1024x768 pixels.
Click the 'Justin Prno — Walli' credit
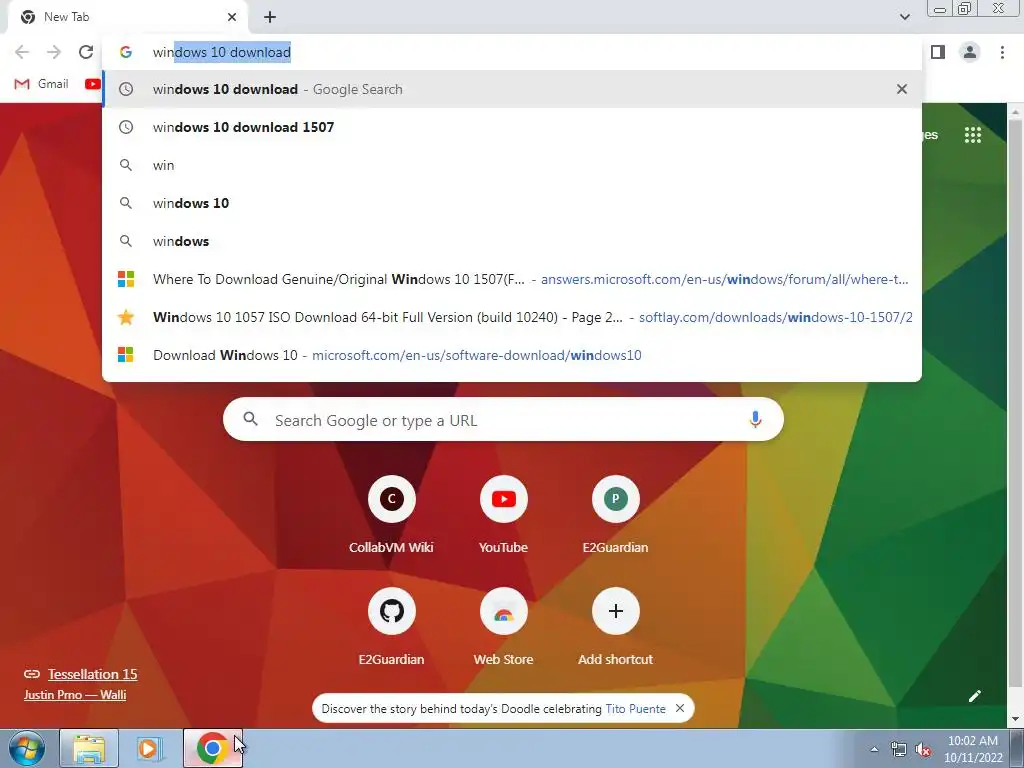pos(75,695)
